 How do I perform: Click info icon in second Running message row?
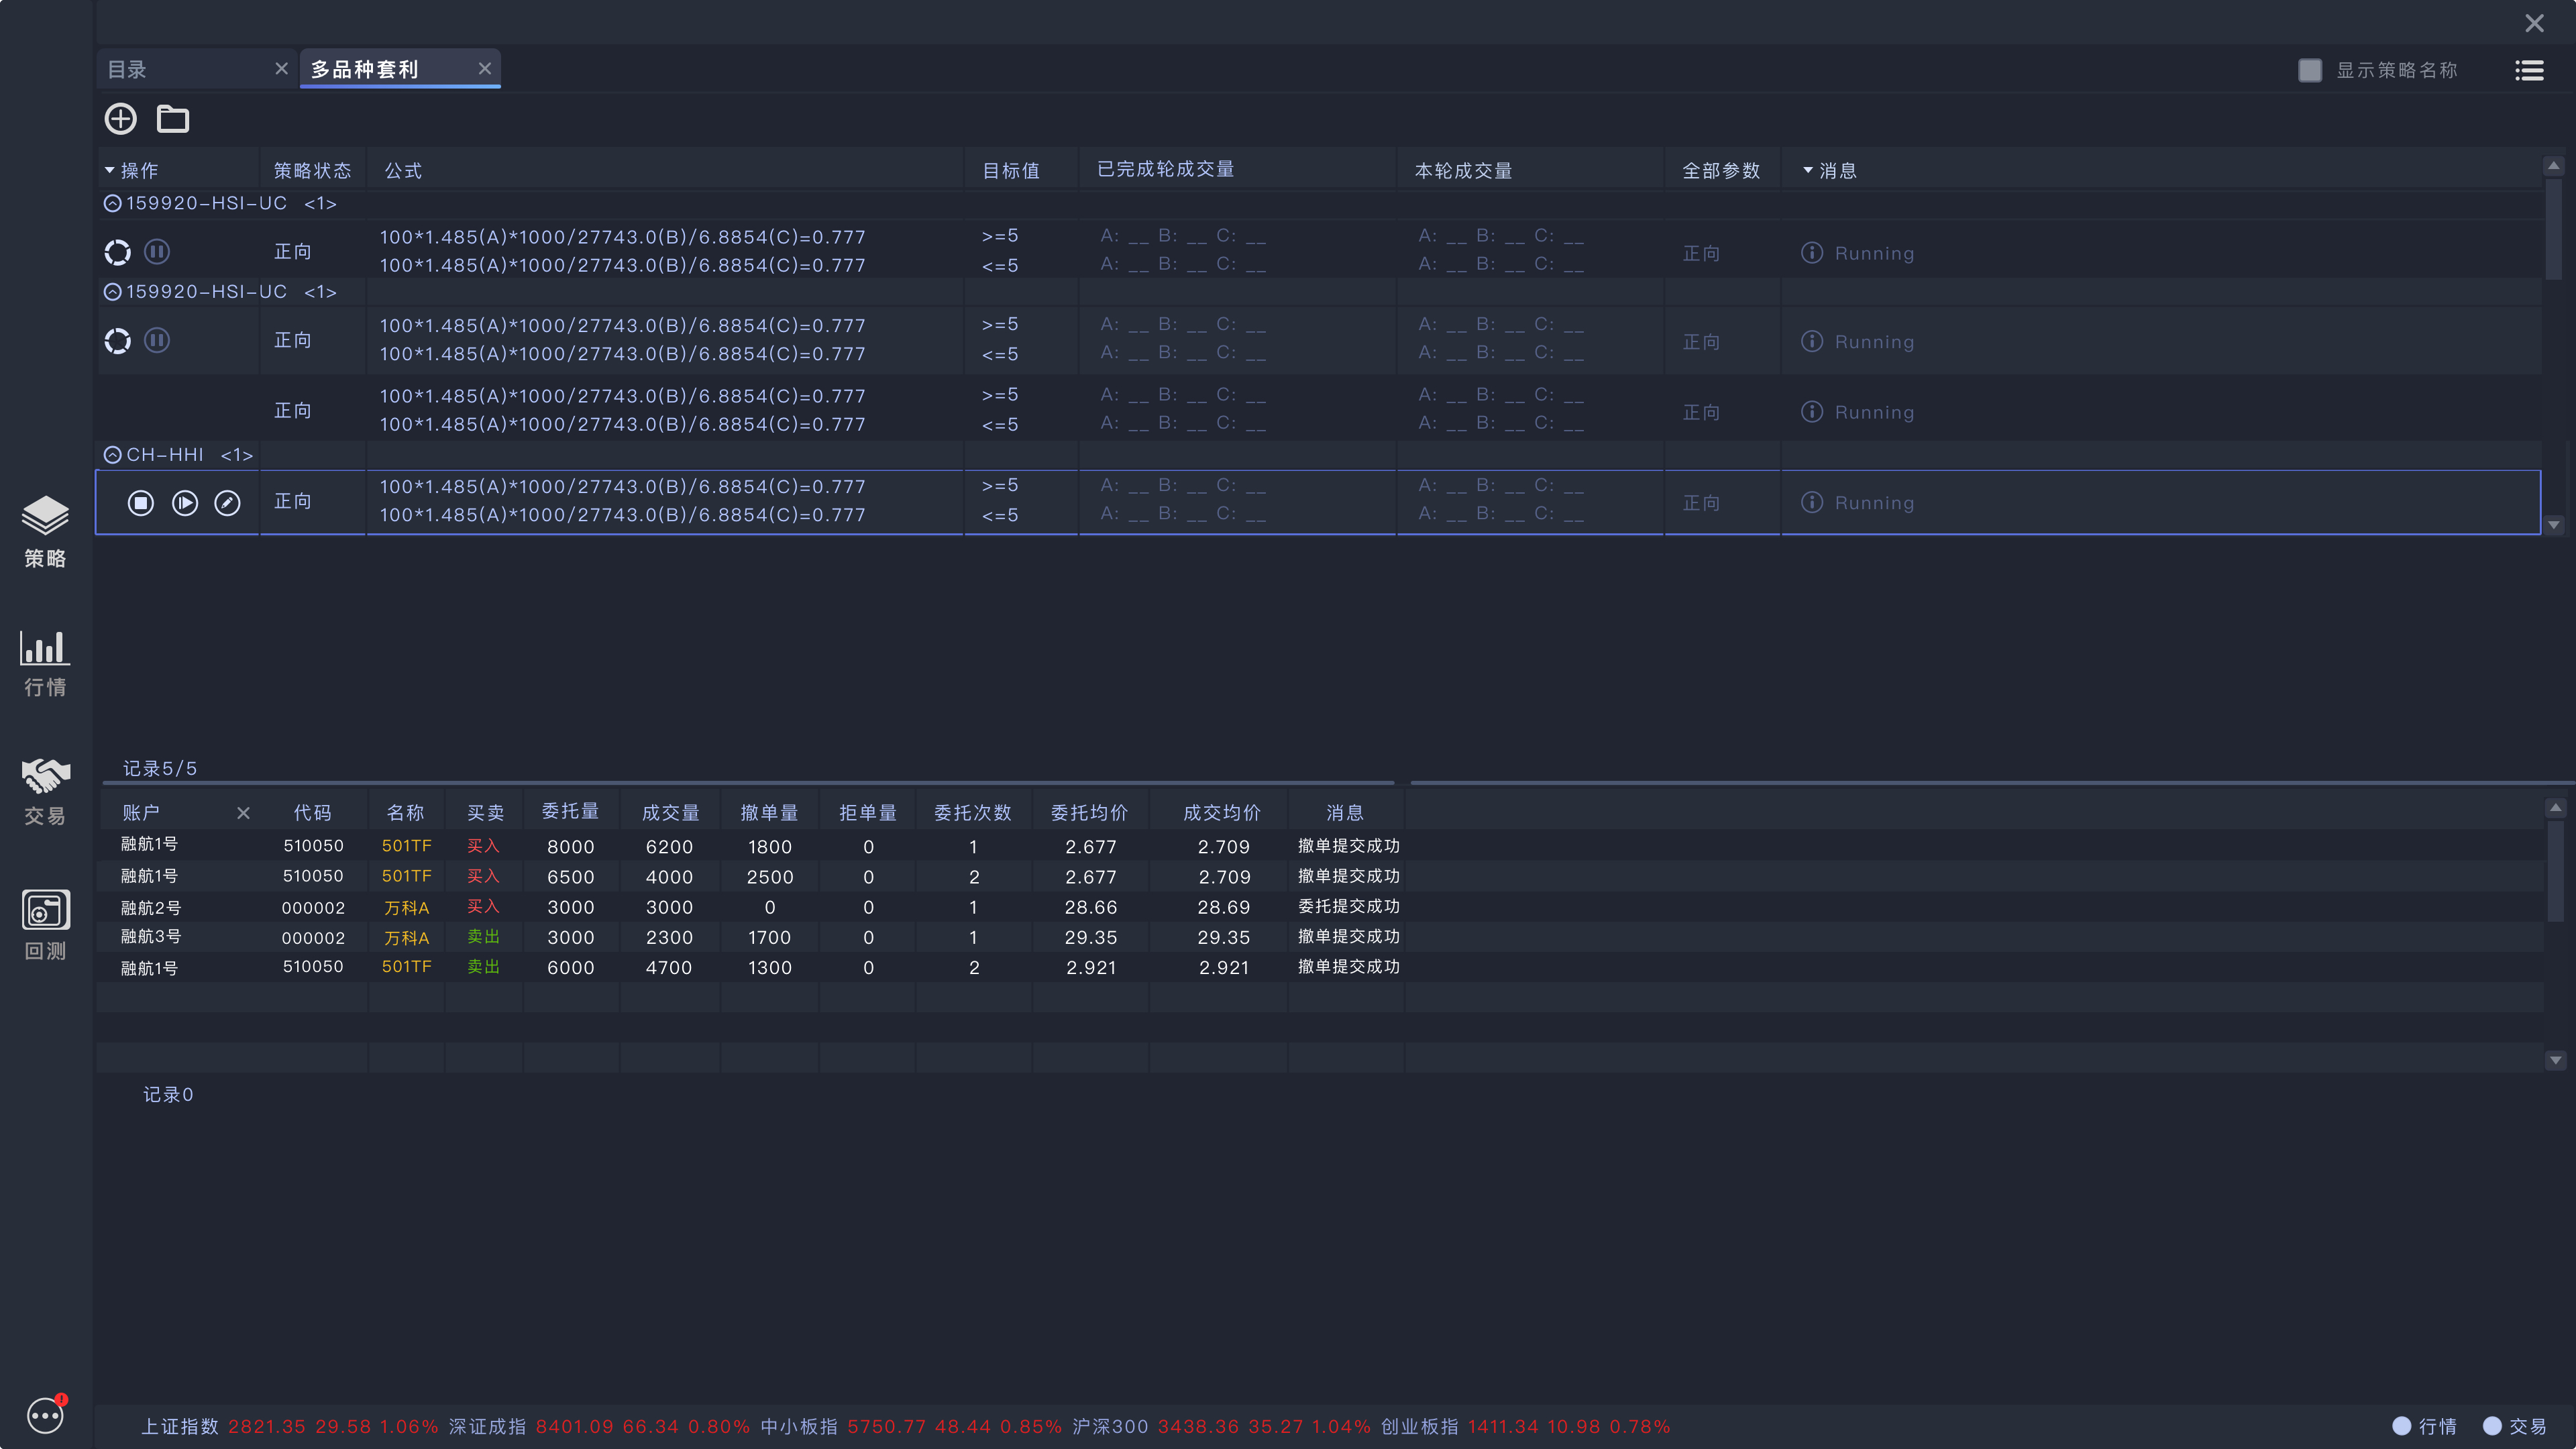pos(1812,342)
